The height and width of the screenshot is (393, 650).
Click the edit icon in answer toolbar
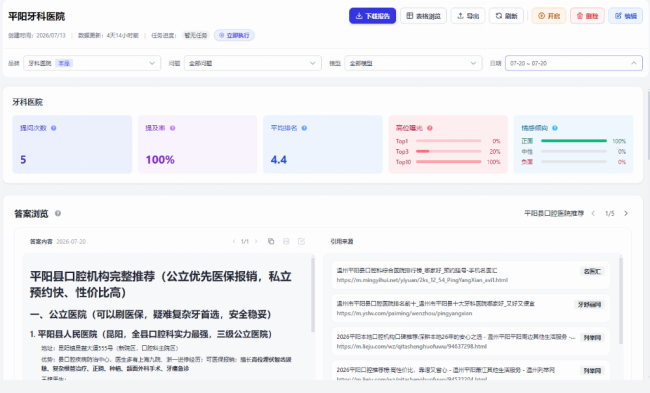pos(301,241)
